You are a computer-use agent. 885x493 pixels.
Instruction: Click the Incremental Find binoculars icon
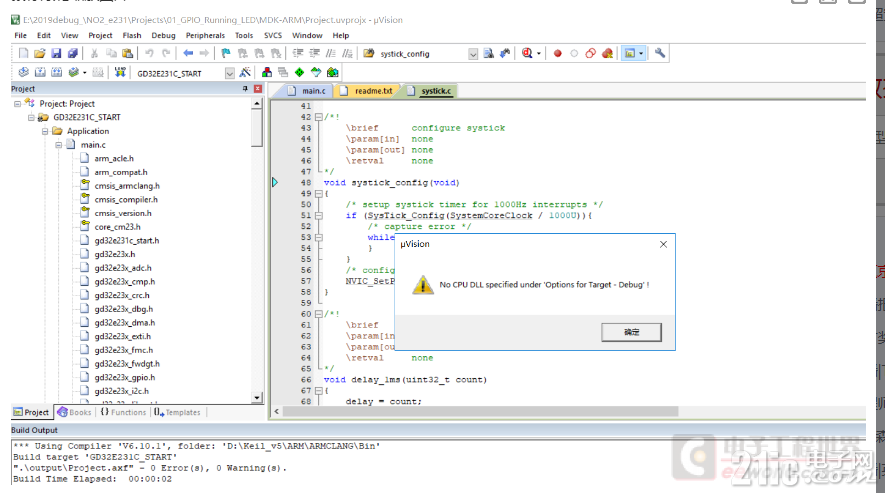click(505, 54)
